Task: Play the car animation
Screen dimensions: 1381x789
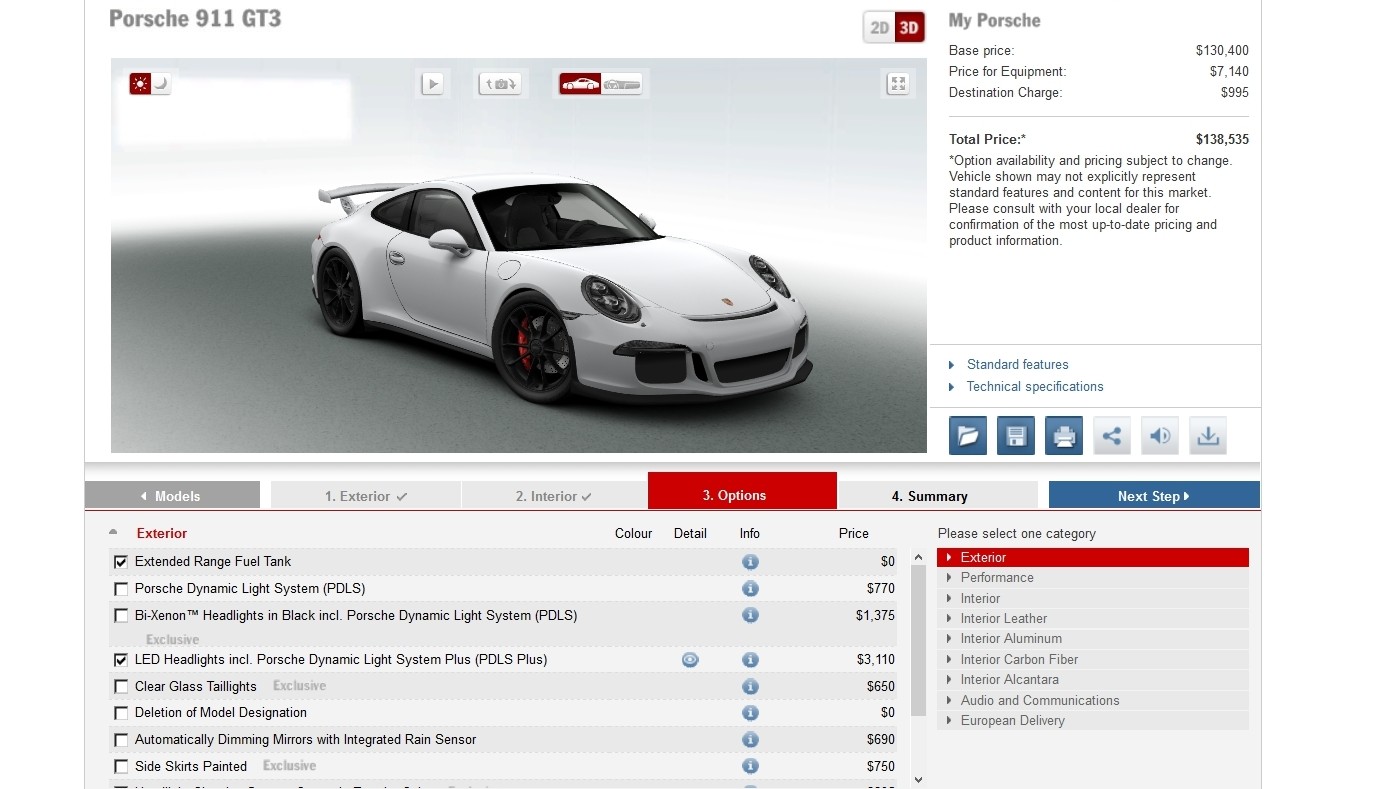Action: [x=432, y=84]
